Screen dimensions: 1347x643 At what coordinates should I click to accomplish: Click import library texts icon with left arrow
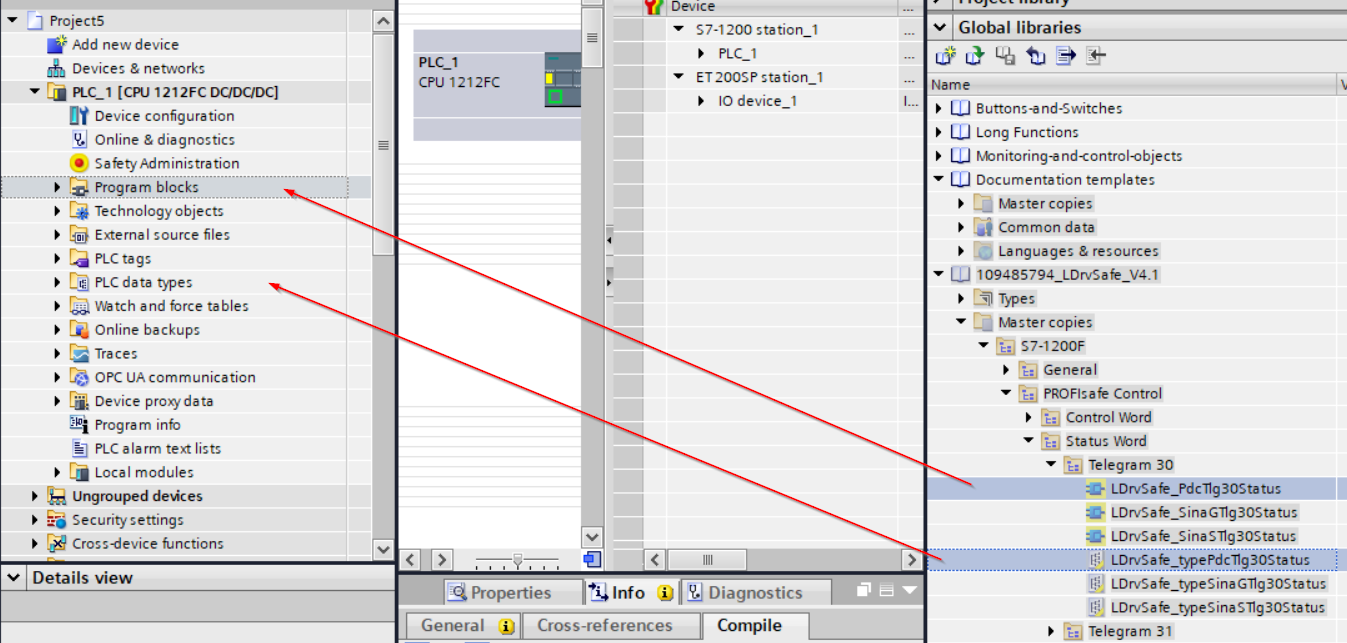pos(1096,57)
